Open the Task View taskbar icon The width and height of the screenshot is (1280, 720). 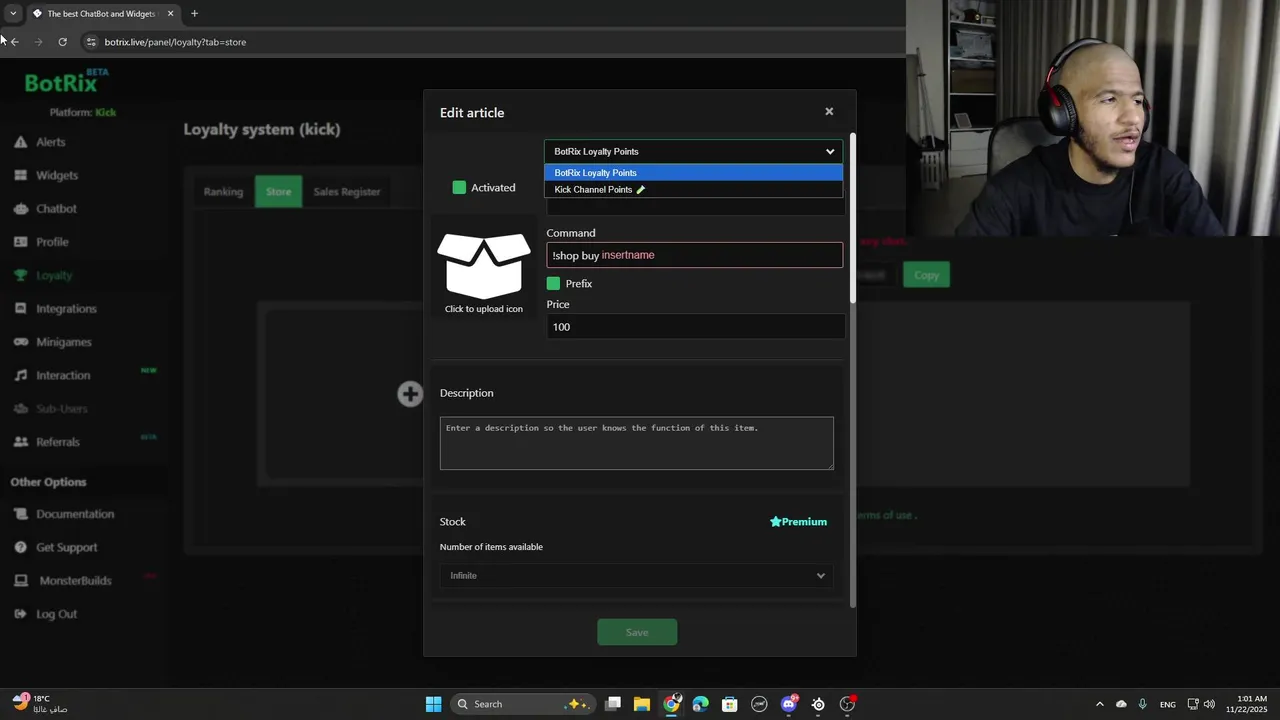click(x=613, y=704)
